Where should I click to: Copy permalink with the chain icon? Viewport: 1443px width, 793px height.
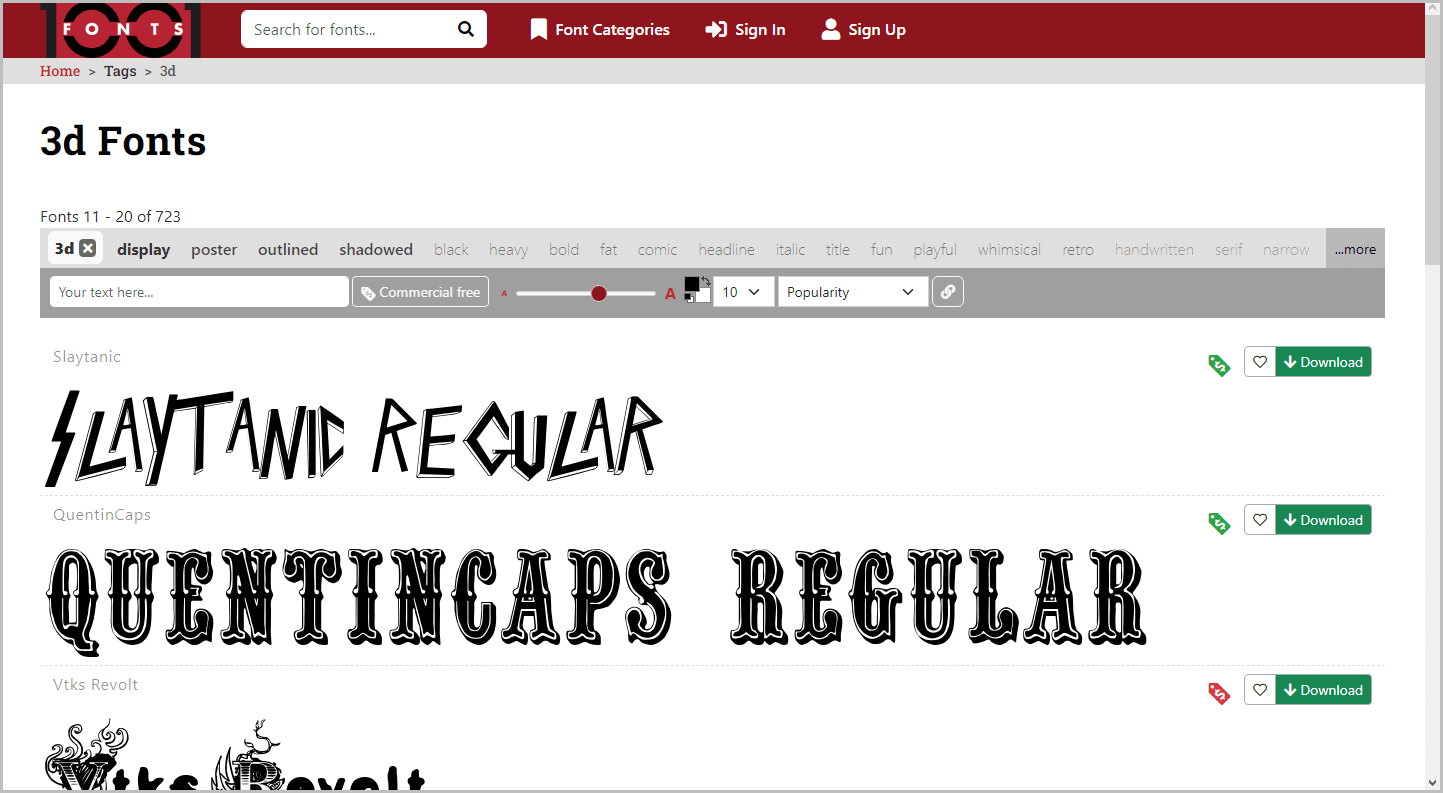coord(948,292)
